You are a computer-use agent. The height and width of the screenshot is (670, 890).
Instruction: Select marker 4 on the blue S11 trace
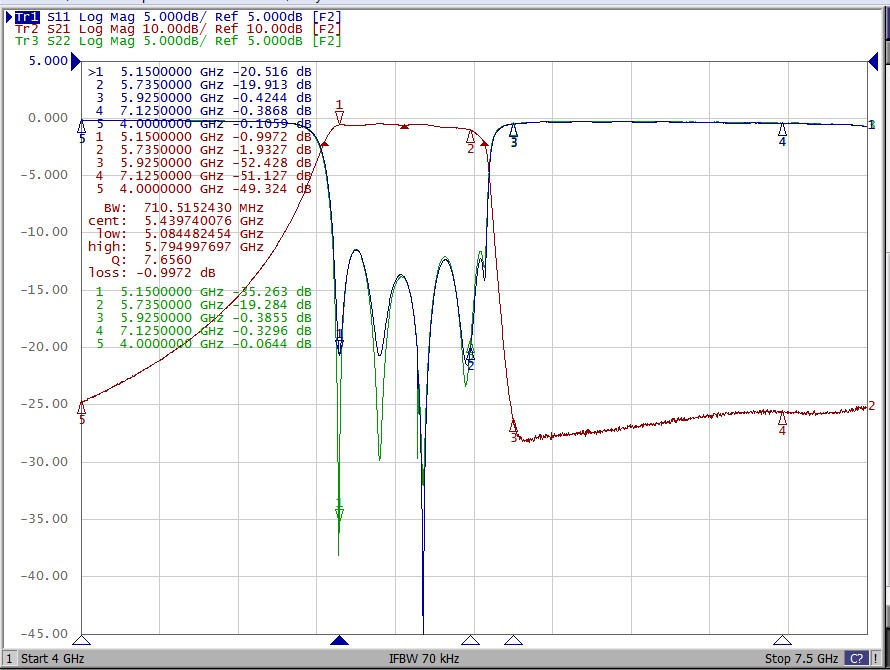pyautogui.click(x=782, y=130)
